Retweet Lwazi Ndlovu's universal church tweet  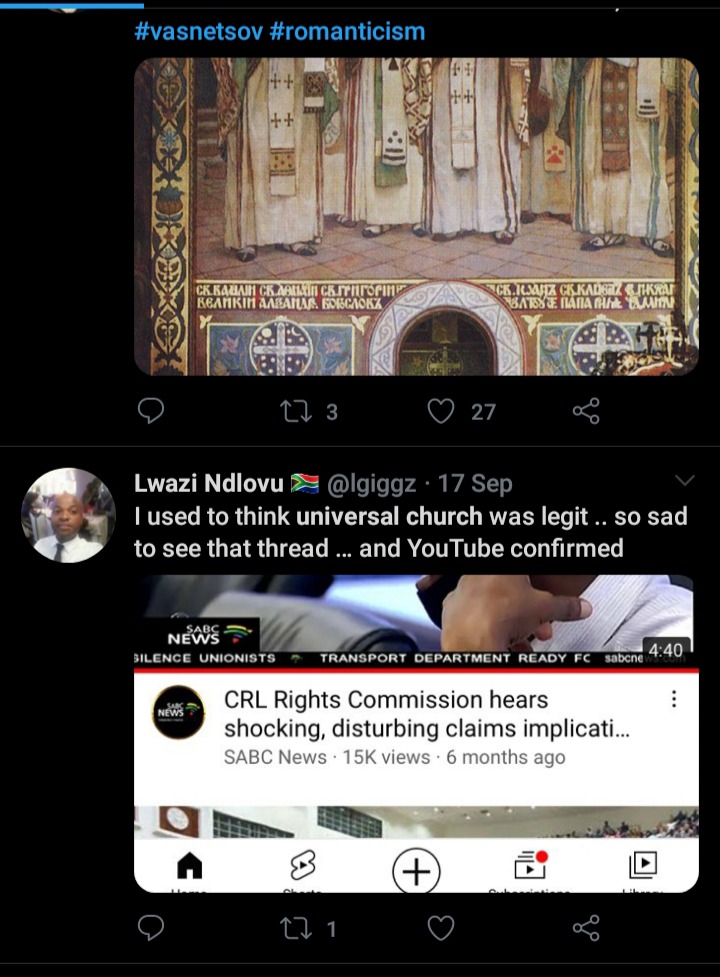pos(295,928)
